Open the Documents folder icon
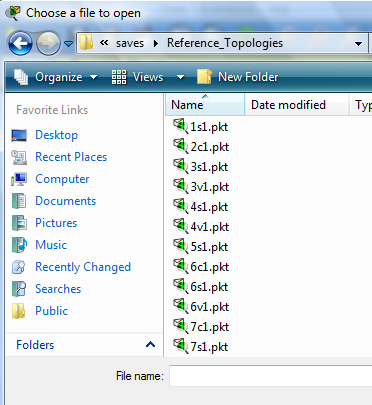Image resolution: width=372 pixels, height=405 pixels. pyautogui.click(x=19, y=201)
